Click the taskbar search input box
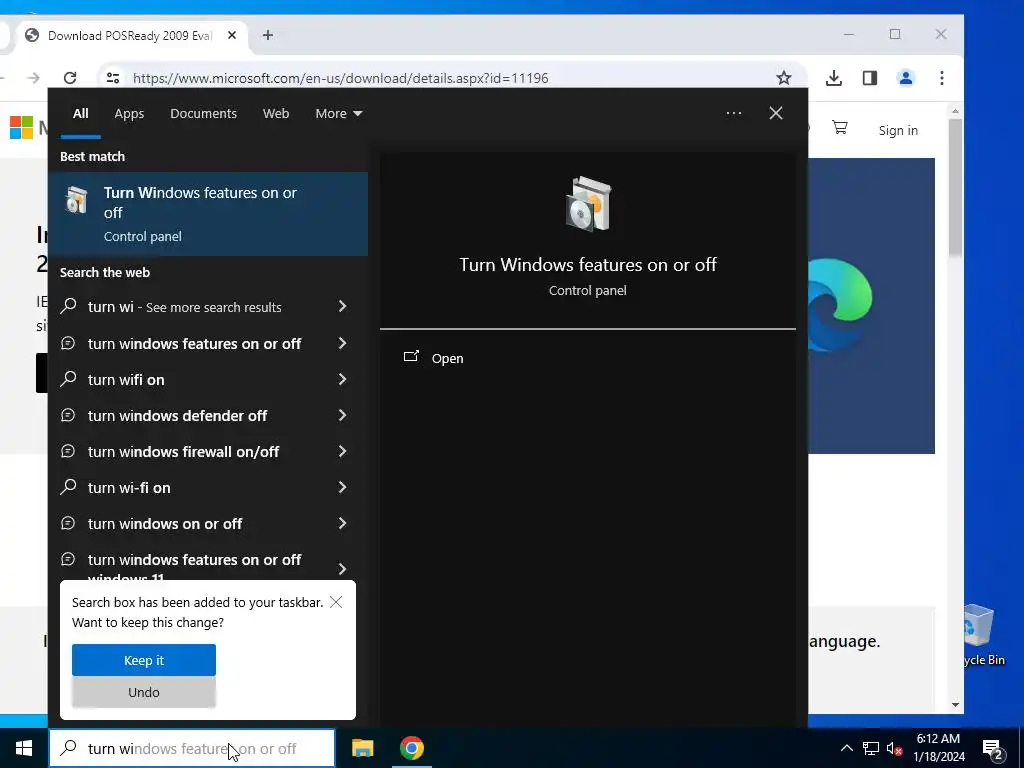The height and width of the screenshot is (768, 1024). click(192, 748)
